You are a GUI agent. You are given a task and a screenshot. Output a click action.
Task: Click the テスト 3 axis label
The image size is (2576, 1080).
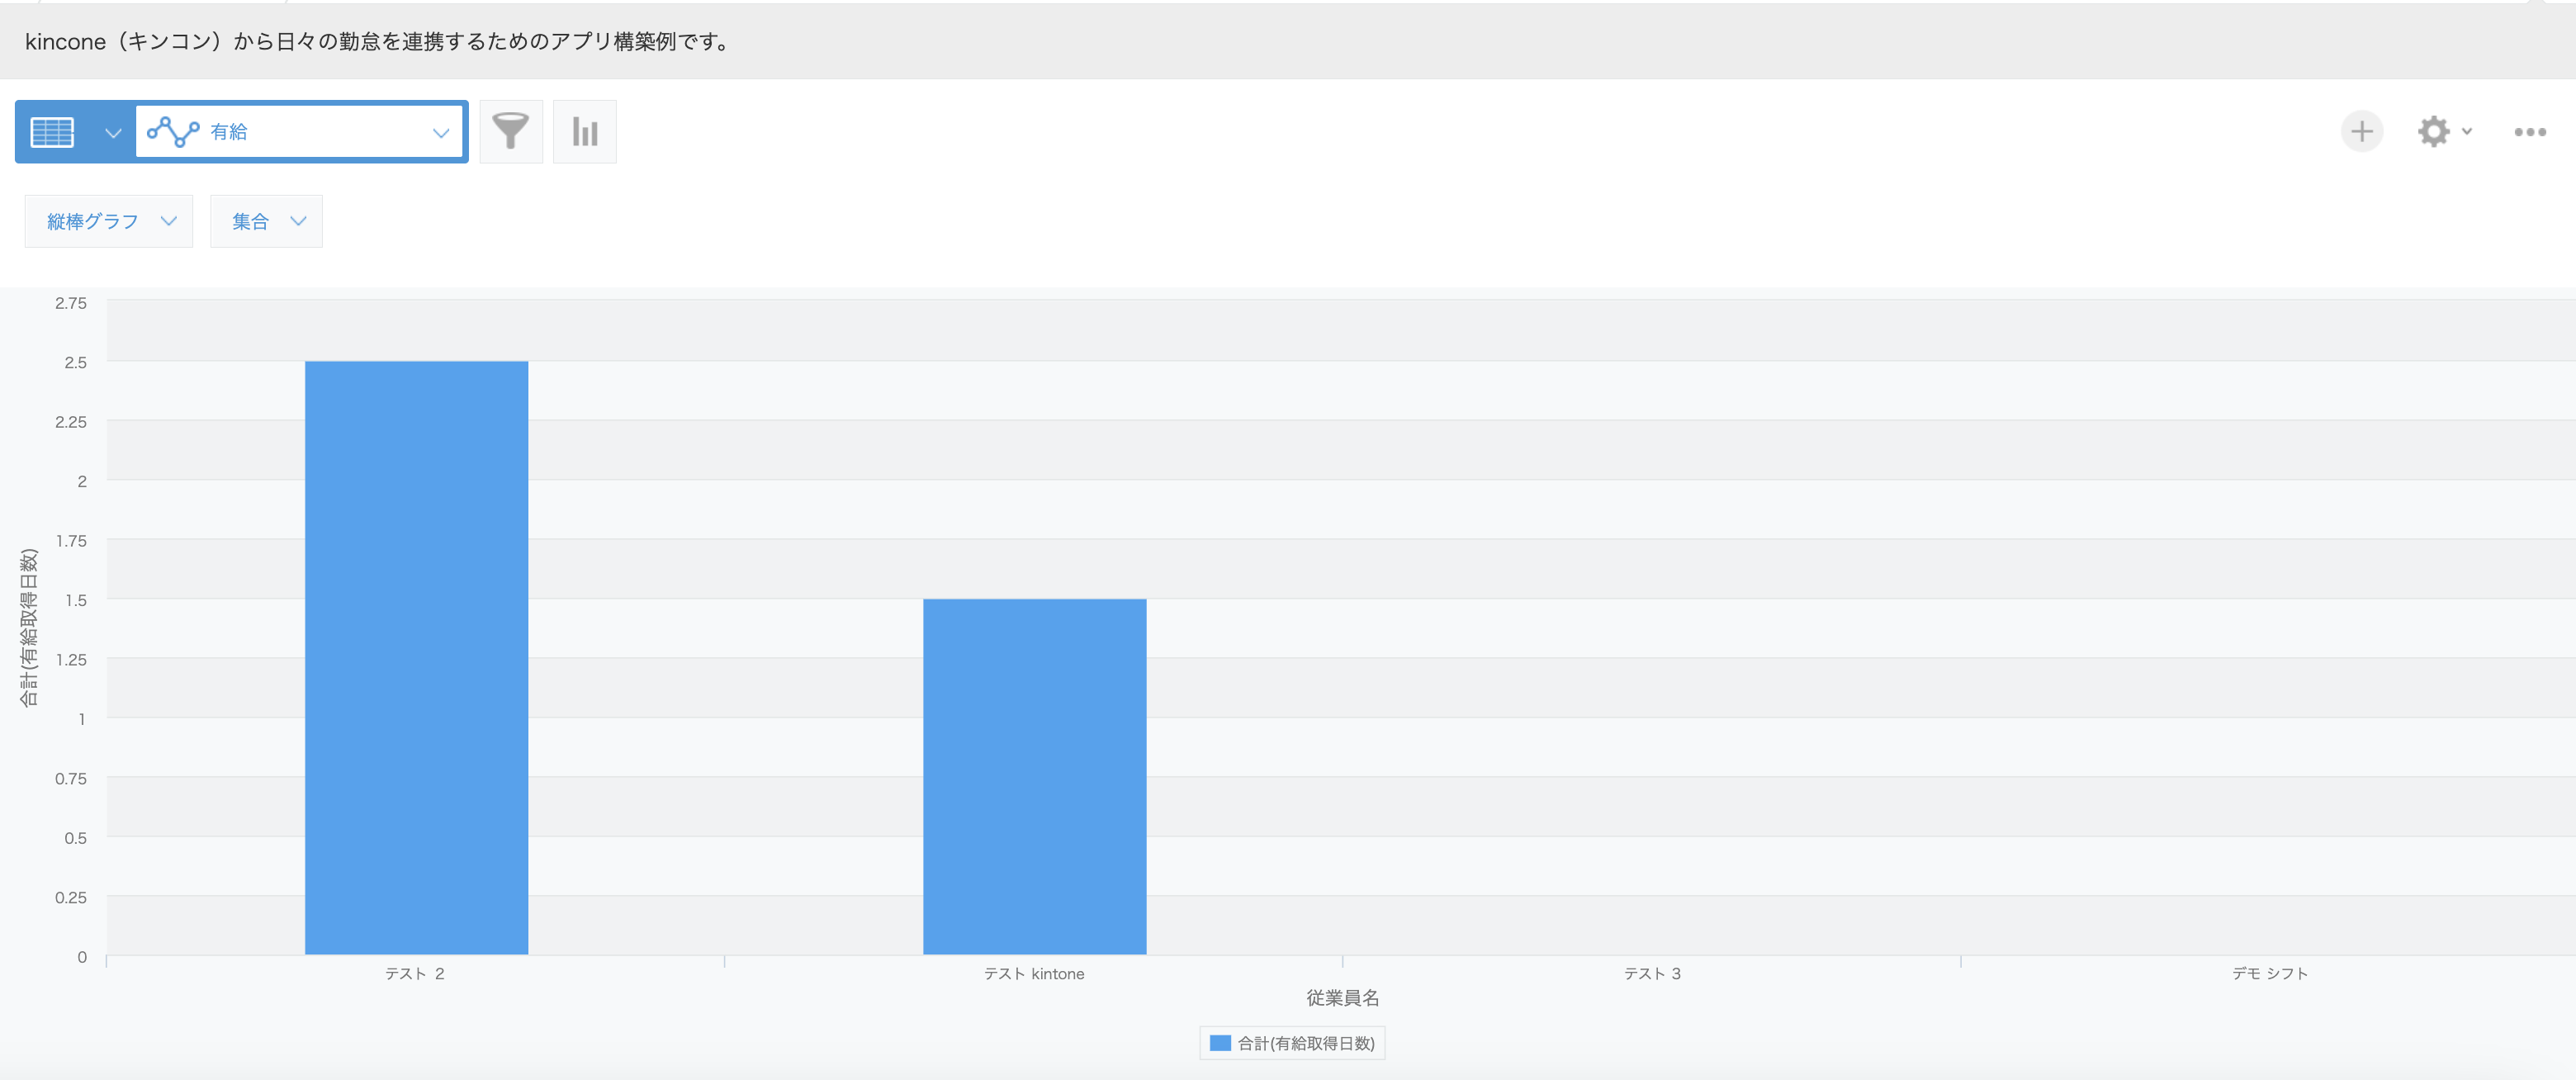(x=1652, y=973)
